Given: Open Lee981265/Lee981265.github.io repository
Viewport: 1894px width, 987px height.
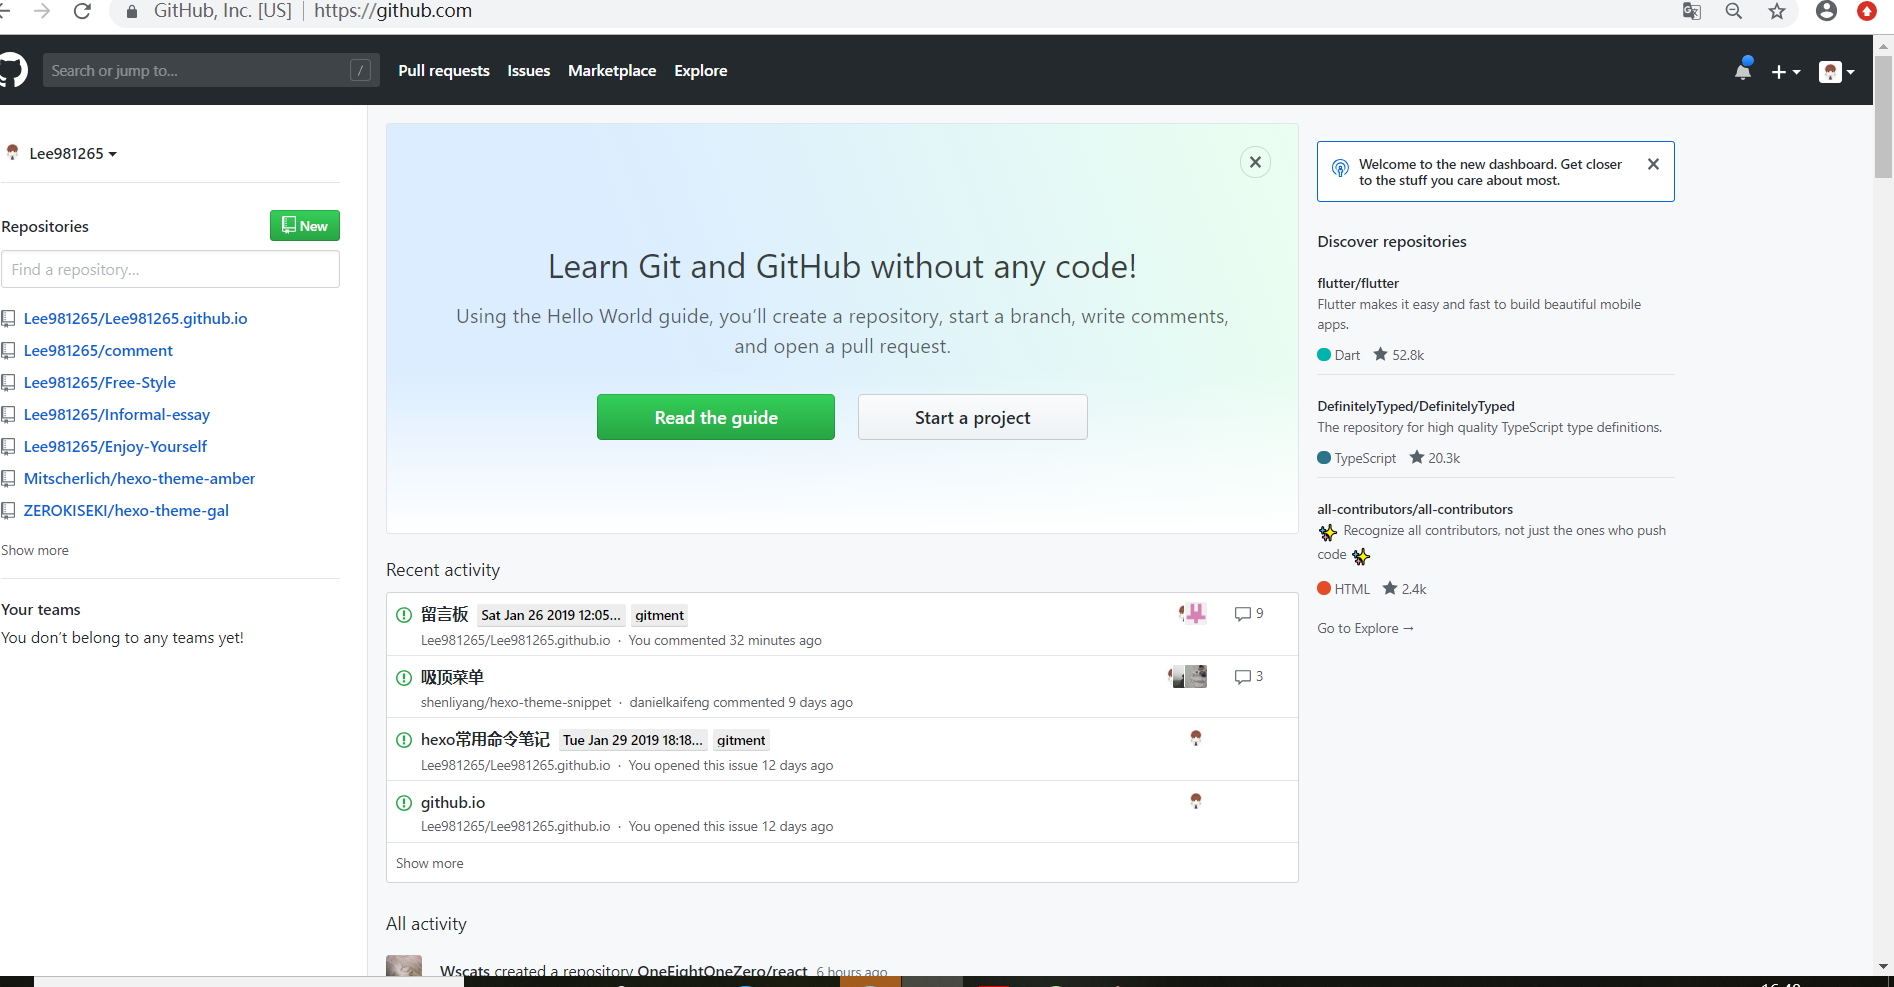Looking at the screenshot, I should [136, 319].
